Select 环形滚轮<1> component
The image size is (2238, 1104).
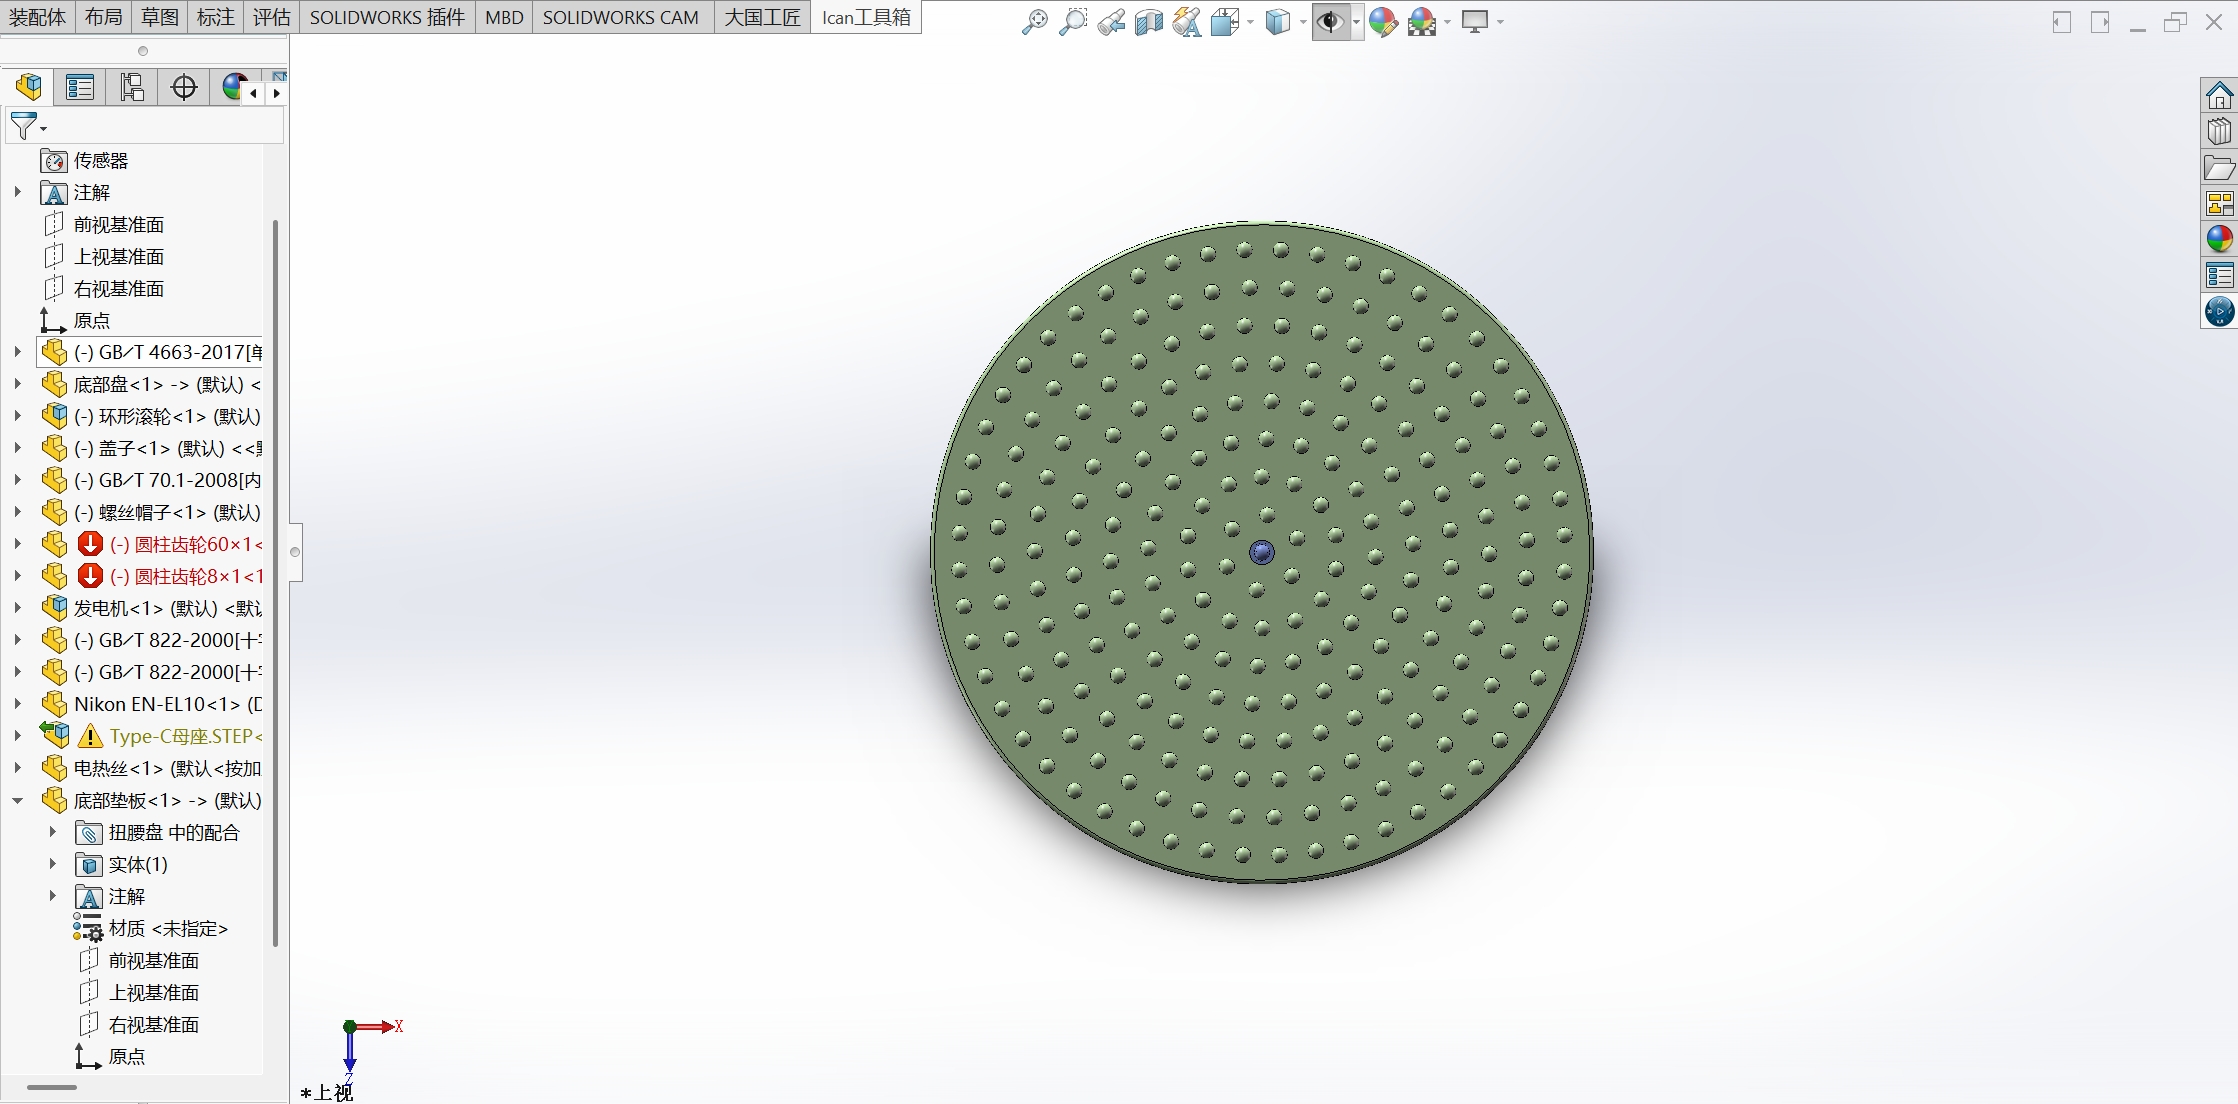(x=150, y=416)
